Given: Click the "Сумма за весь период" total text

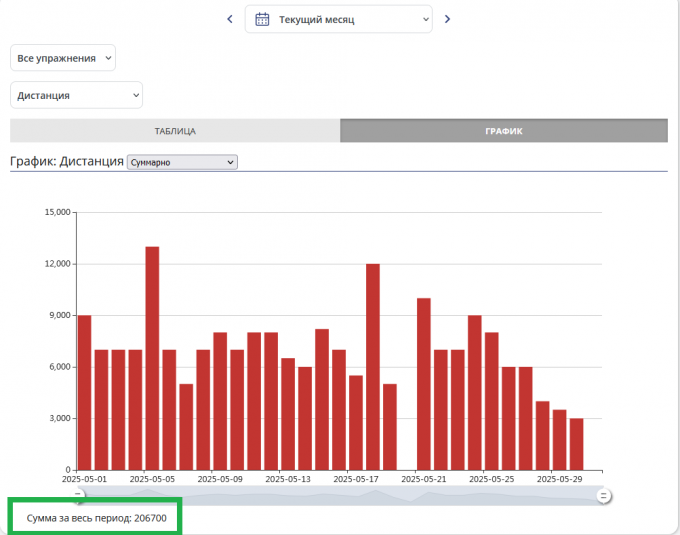Looking at the screenshot, I should (x=96, y=518).
